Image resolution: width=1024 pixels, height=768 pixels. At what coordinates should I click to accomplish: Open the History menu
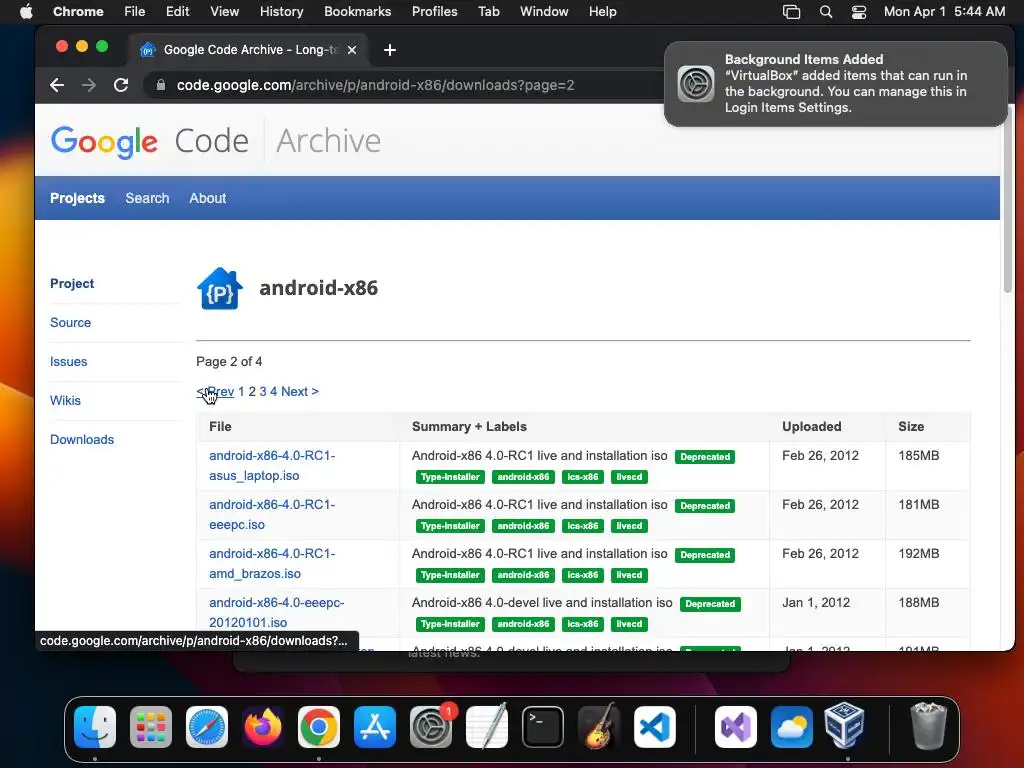pyautogui.click(x=281, y=11)
